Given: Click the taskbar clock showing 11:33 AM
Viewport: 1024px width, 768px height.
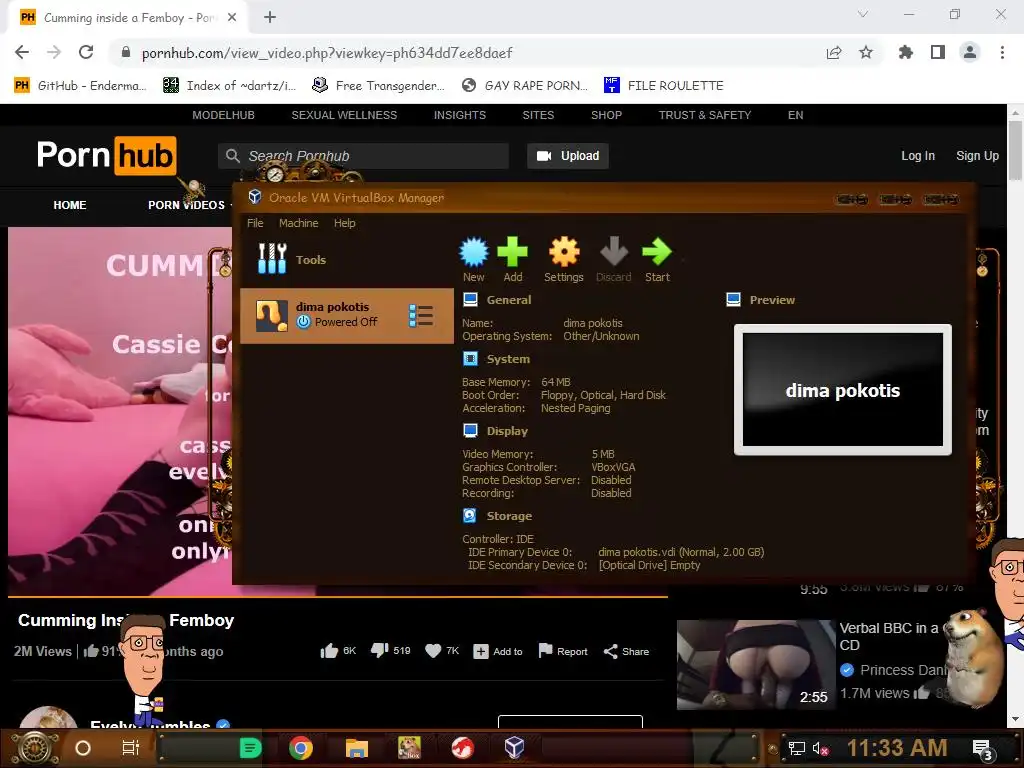Looking at the screenshot, I should [x=897, y=748].
